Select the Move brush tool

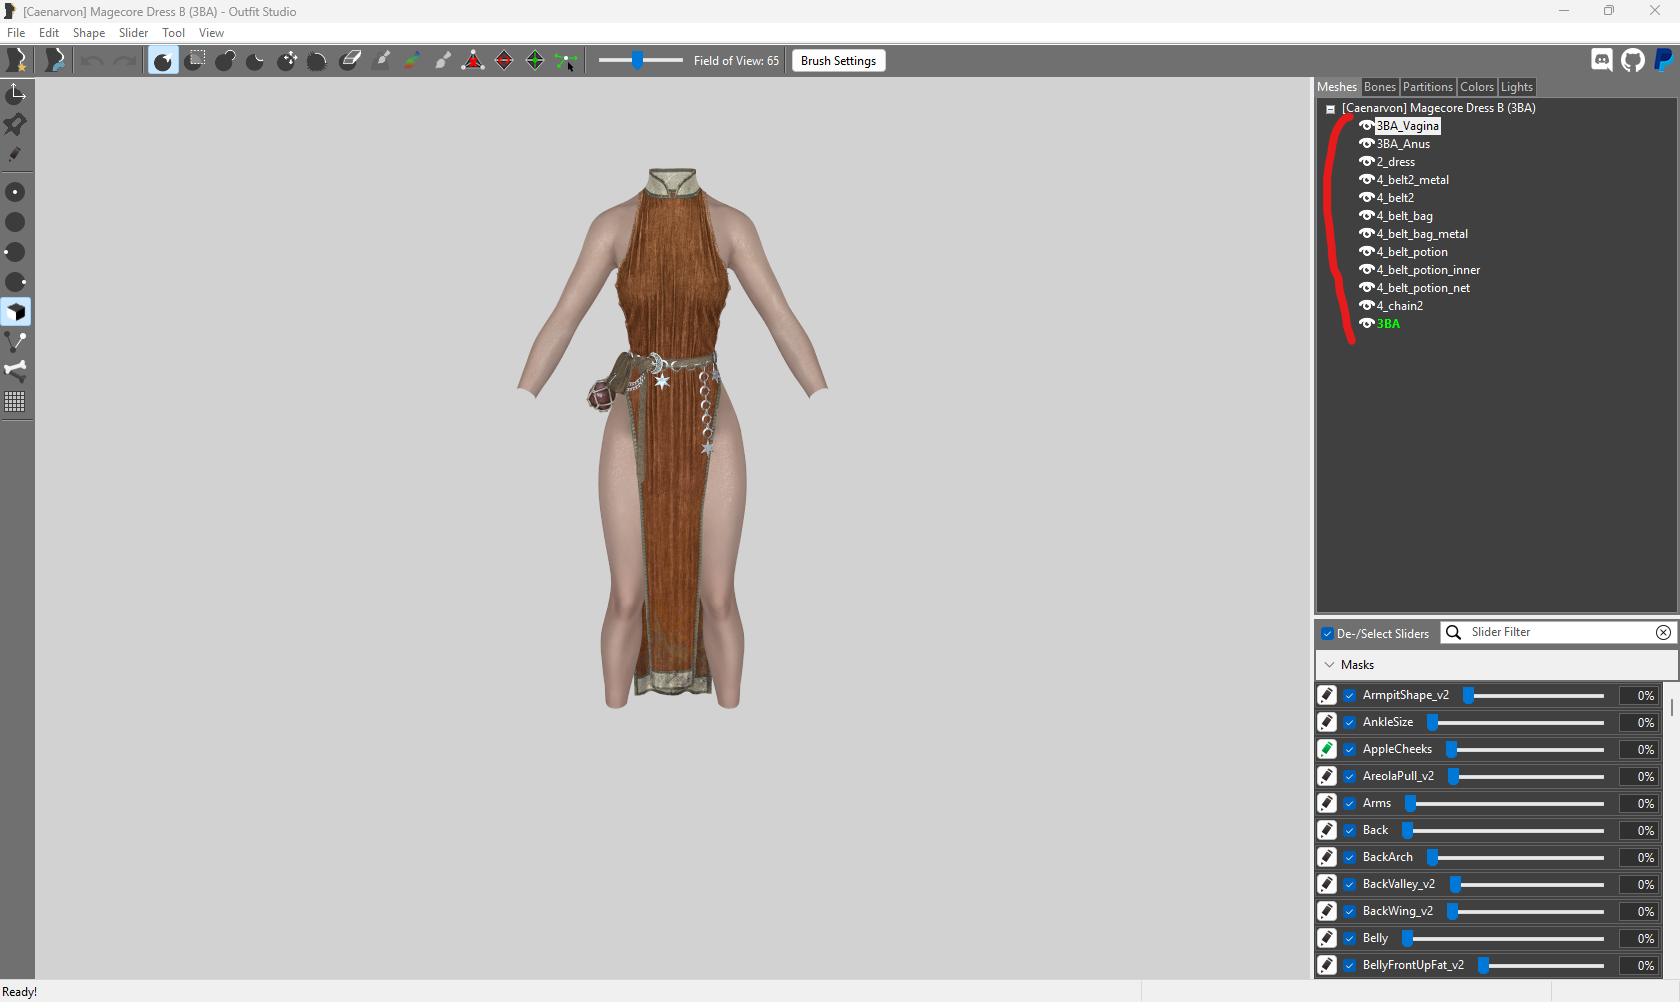tap(287, 61)
